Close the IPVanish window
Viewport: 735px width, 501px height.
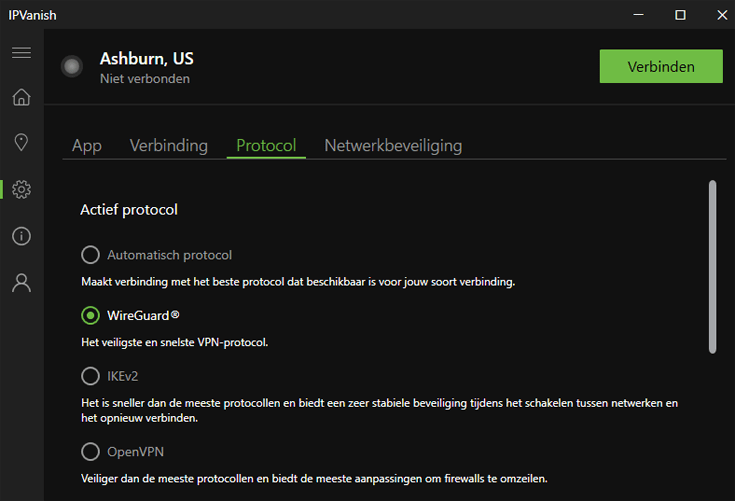point(722,15)
